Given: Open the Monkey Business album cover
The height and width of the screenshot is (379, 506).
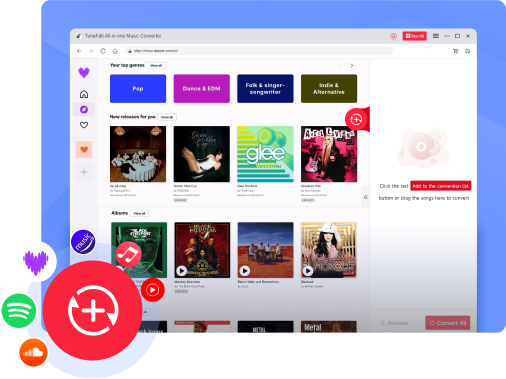Looking at the screenshot, I should click(x=202, y=250).
